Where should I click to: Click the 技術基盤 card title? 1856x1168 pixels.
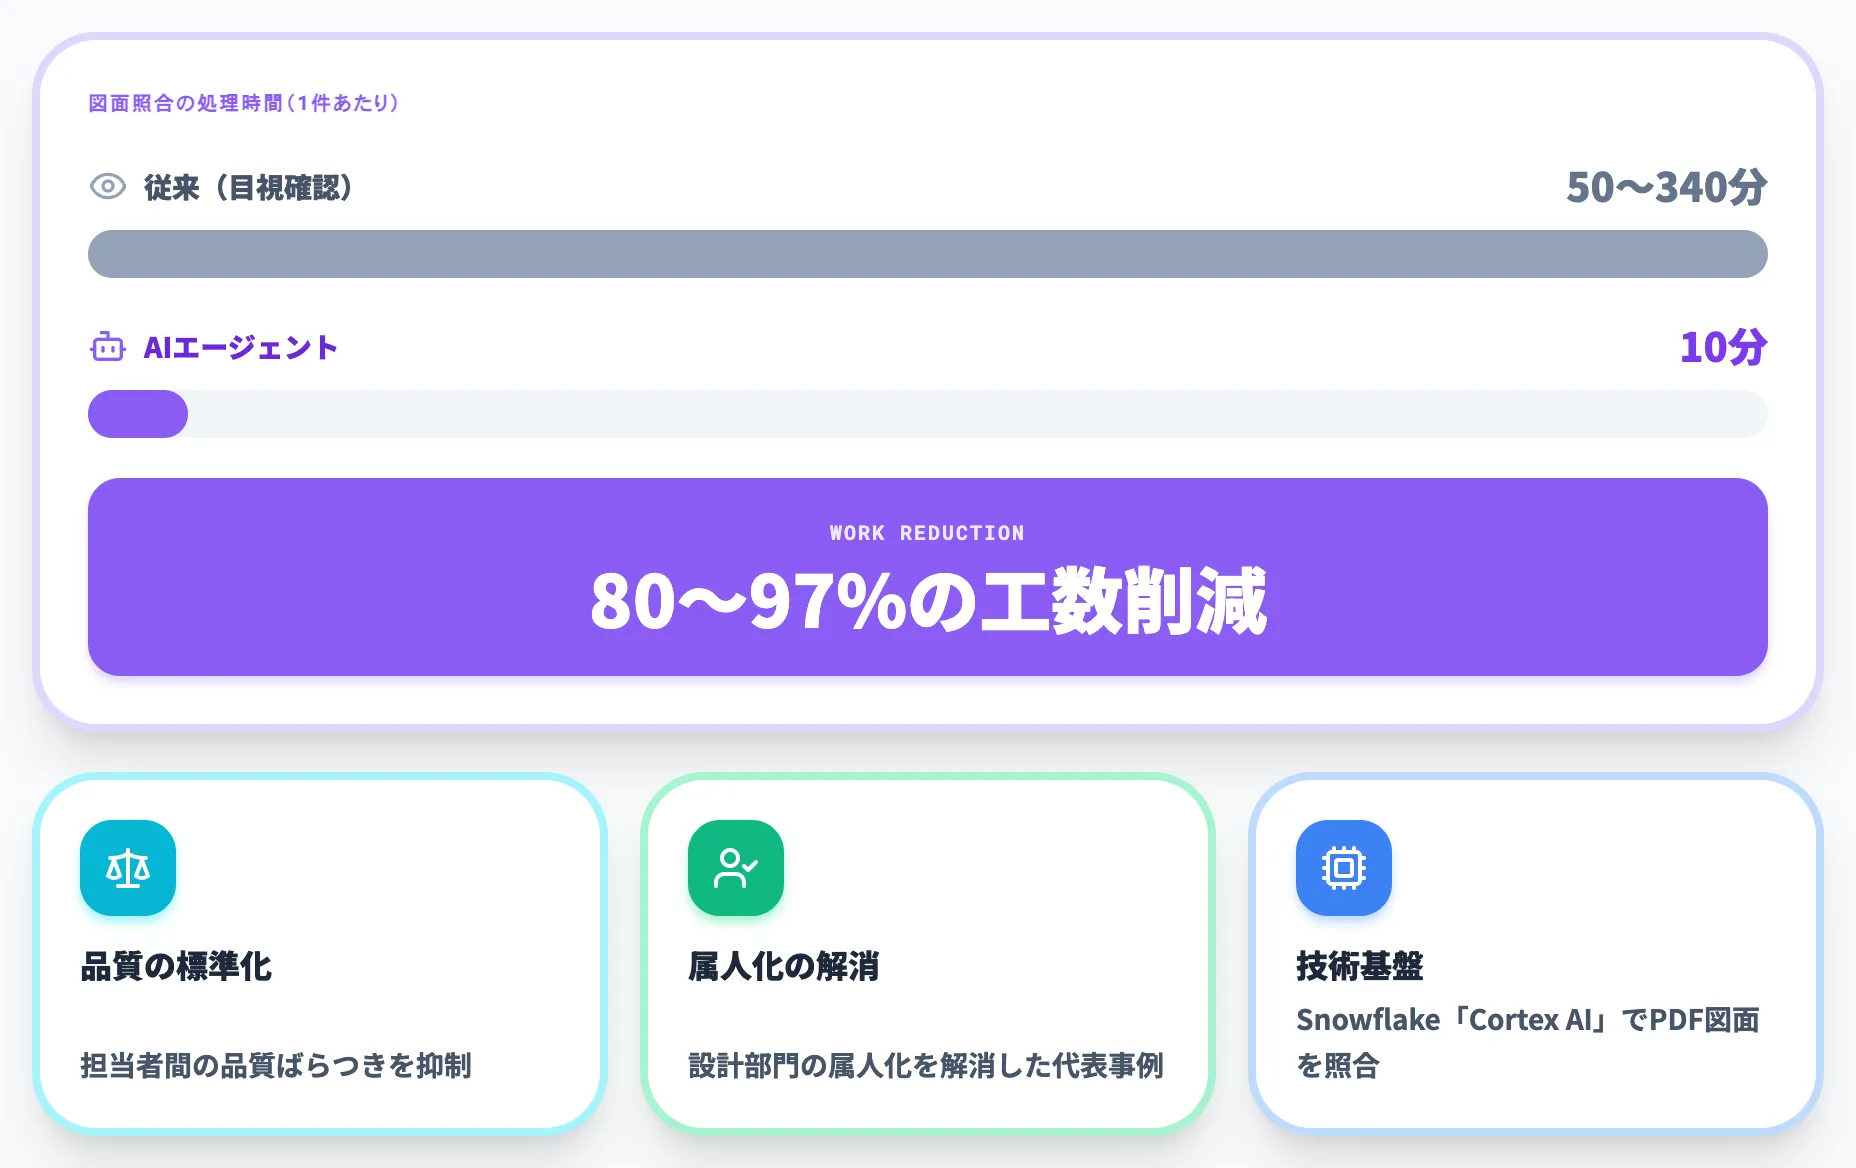click(x=1360, y=966)
